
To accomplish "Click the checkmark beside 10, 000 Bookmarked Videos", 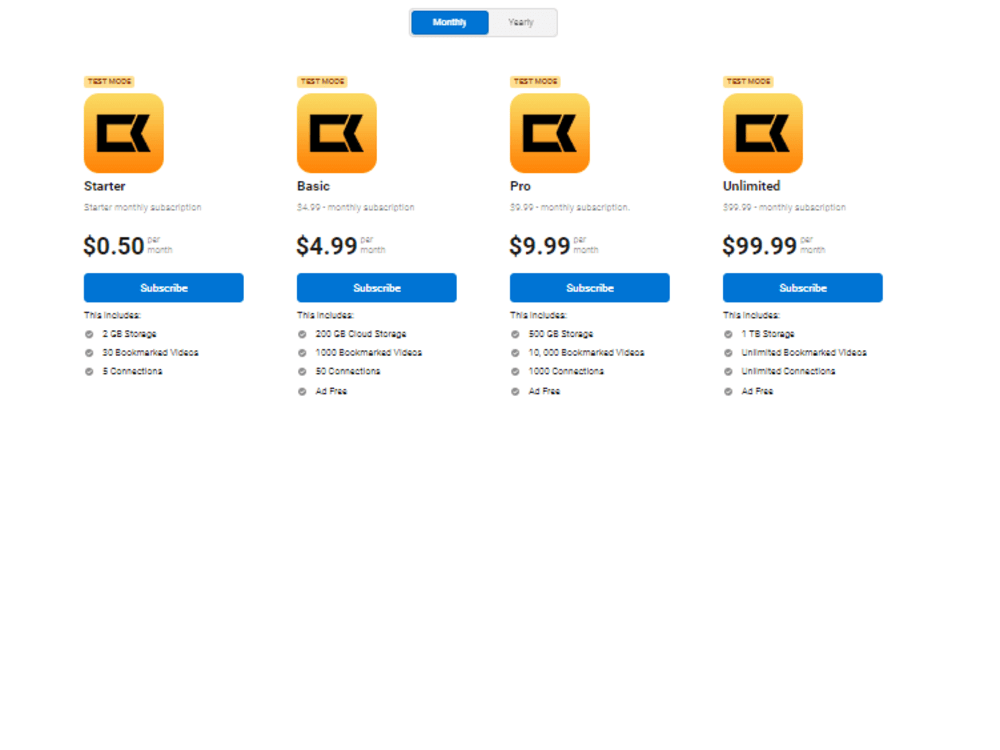I will pos(515,353).
